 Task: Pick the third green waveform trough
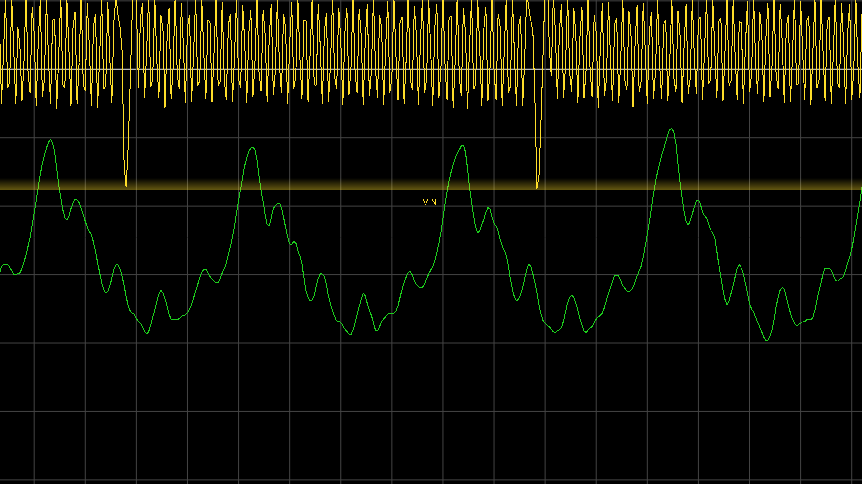pos(551,331)
